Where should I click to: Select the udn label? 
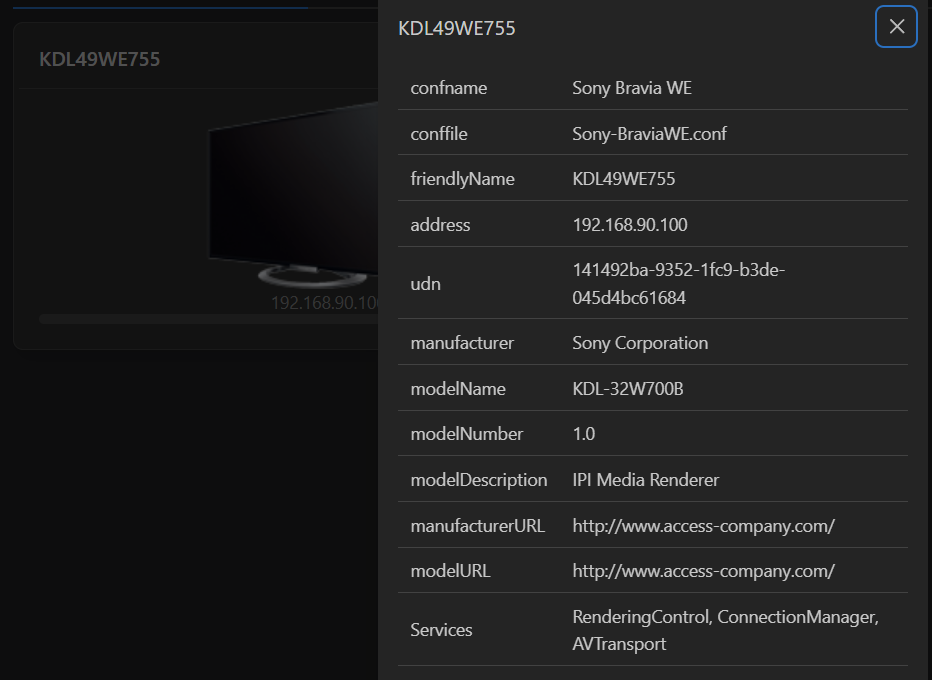click(x=426, y=284)
